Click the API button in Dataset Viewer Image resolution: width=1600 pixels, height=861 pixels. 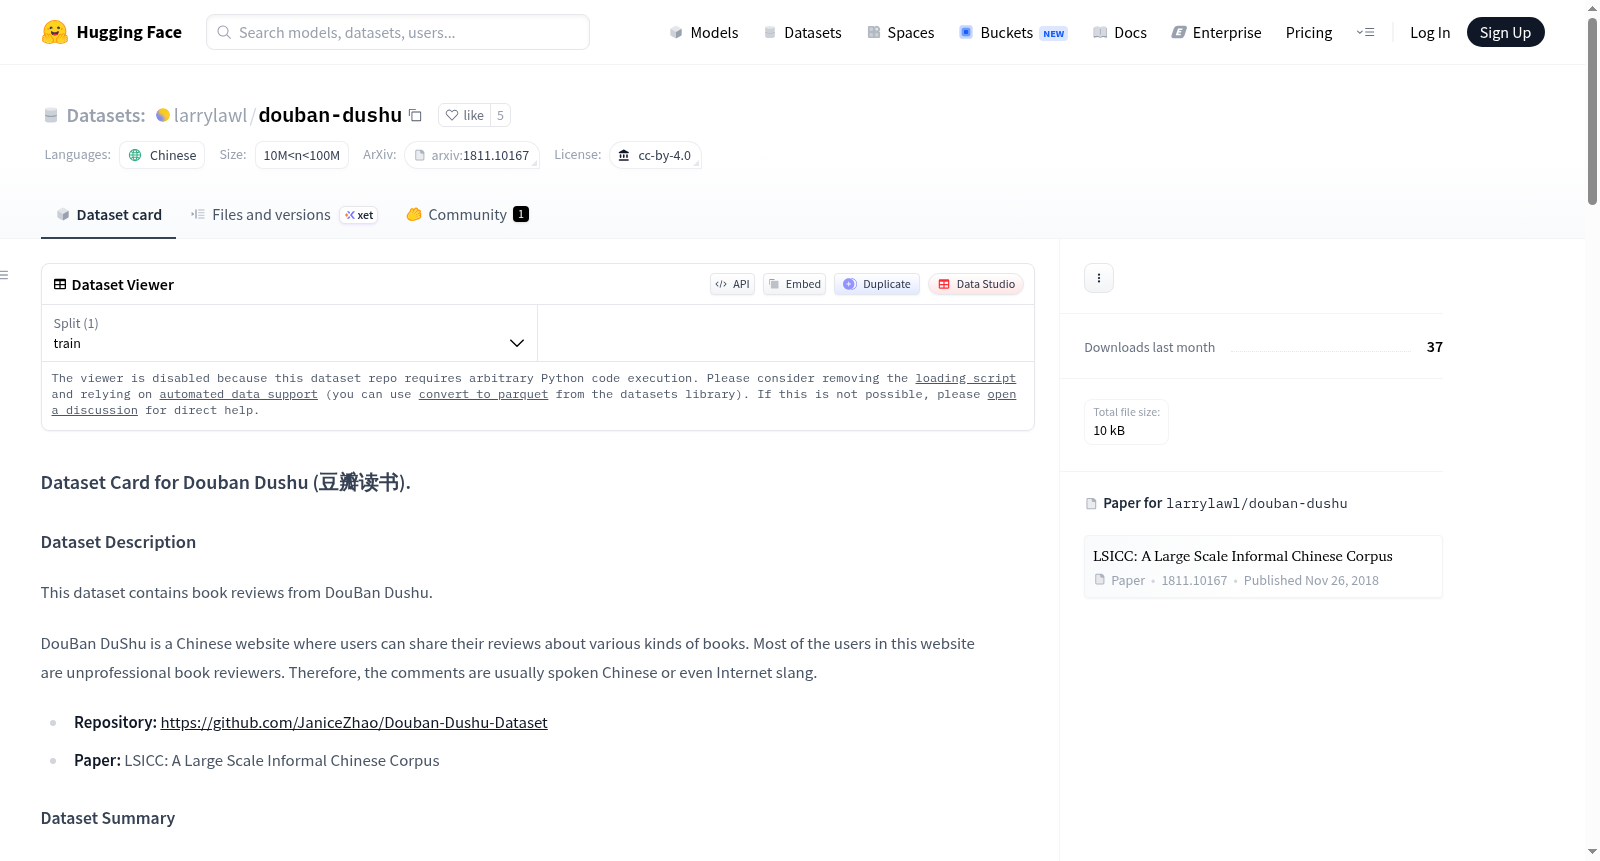coord(732,284)
